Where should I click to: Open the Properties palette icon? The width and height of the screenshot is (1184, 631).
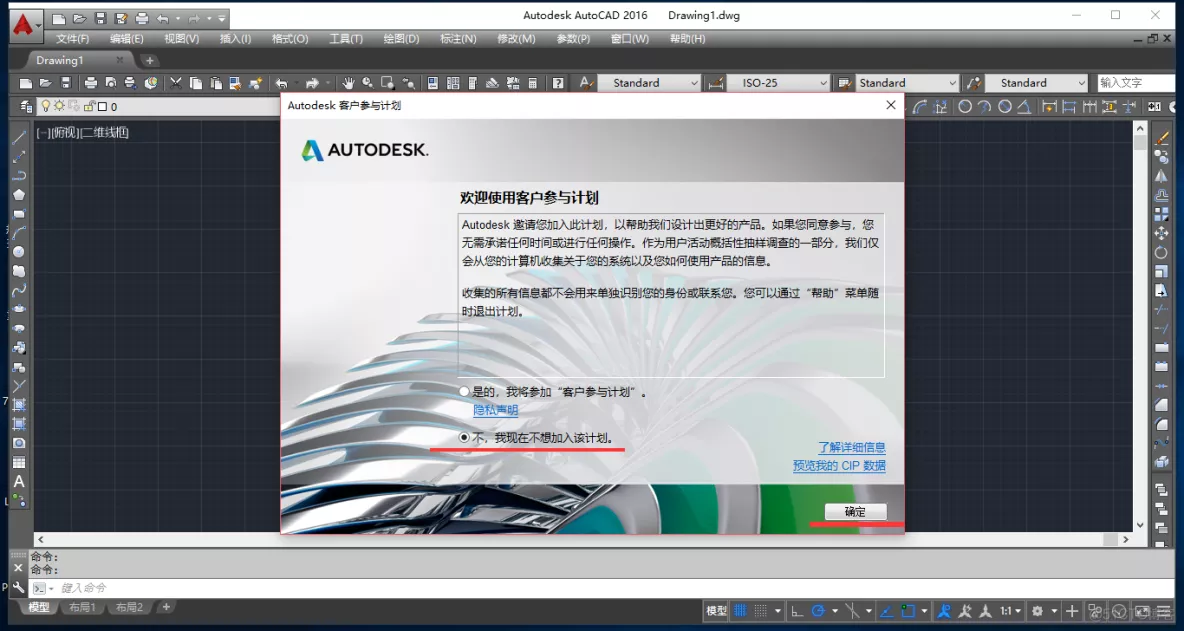point(433,83)
